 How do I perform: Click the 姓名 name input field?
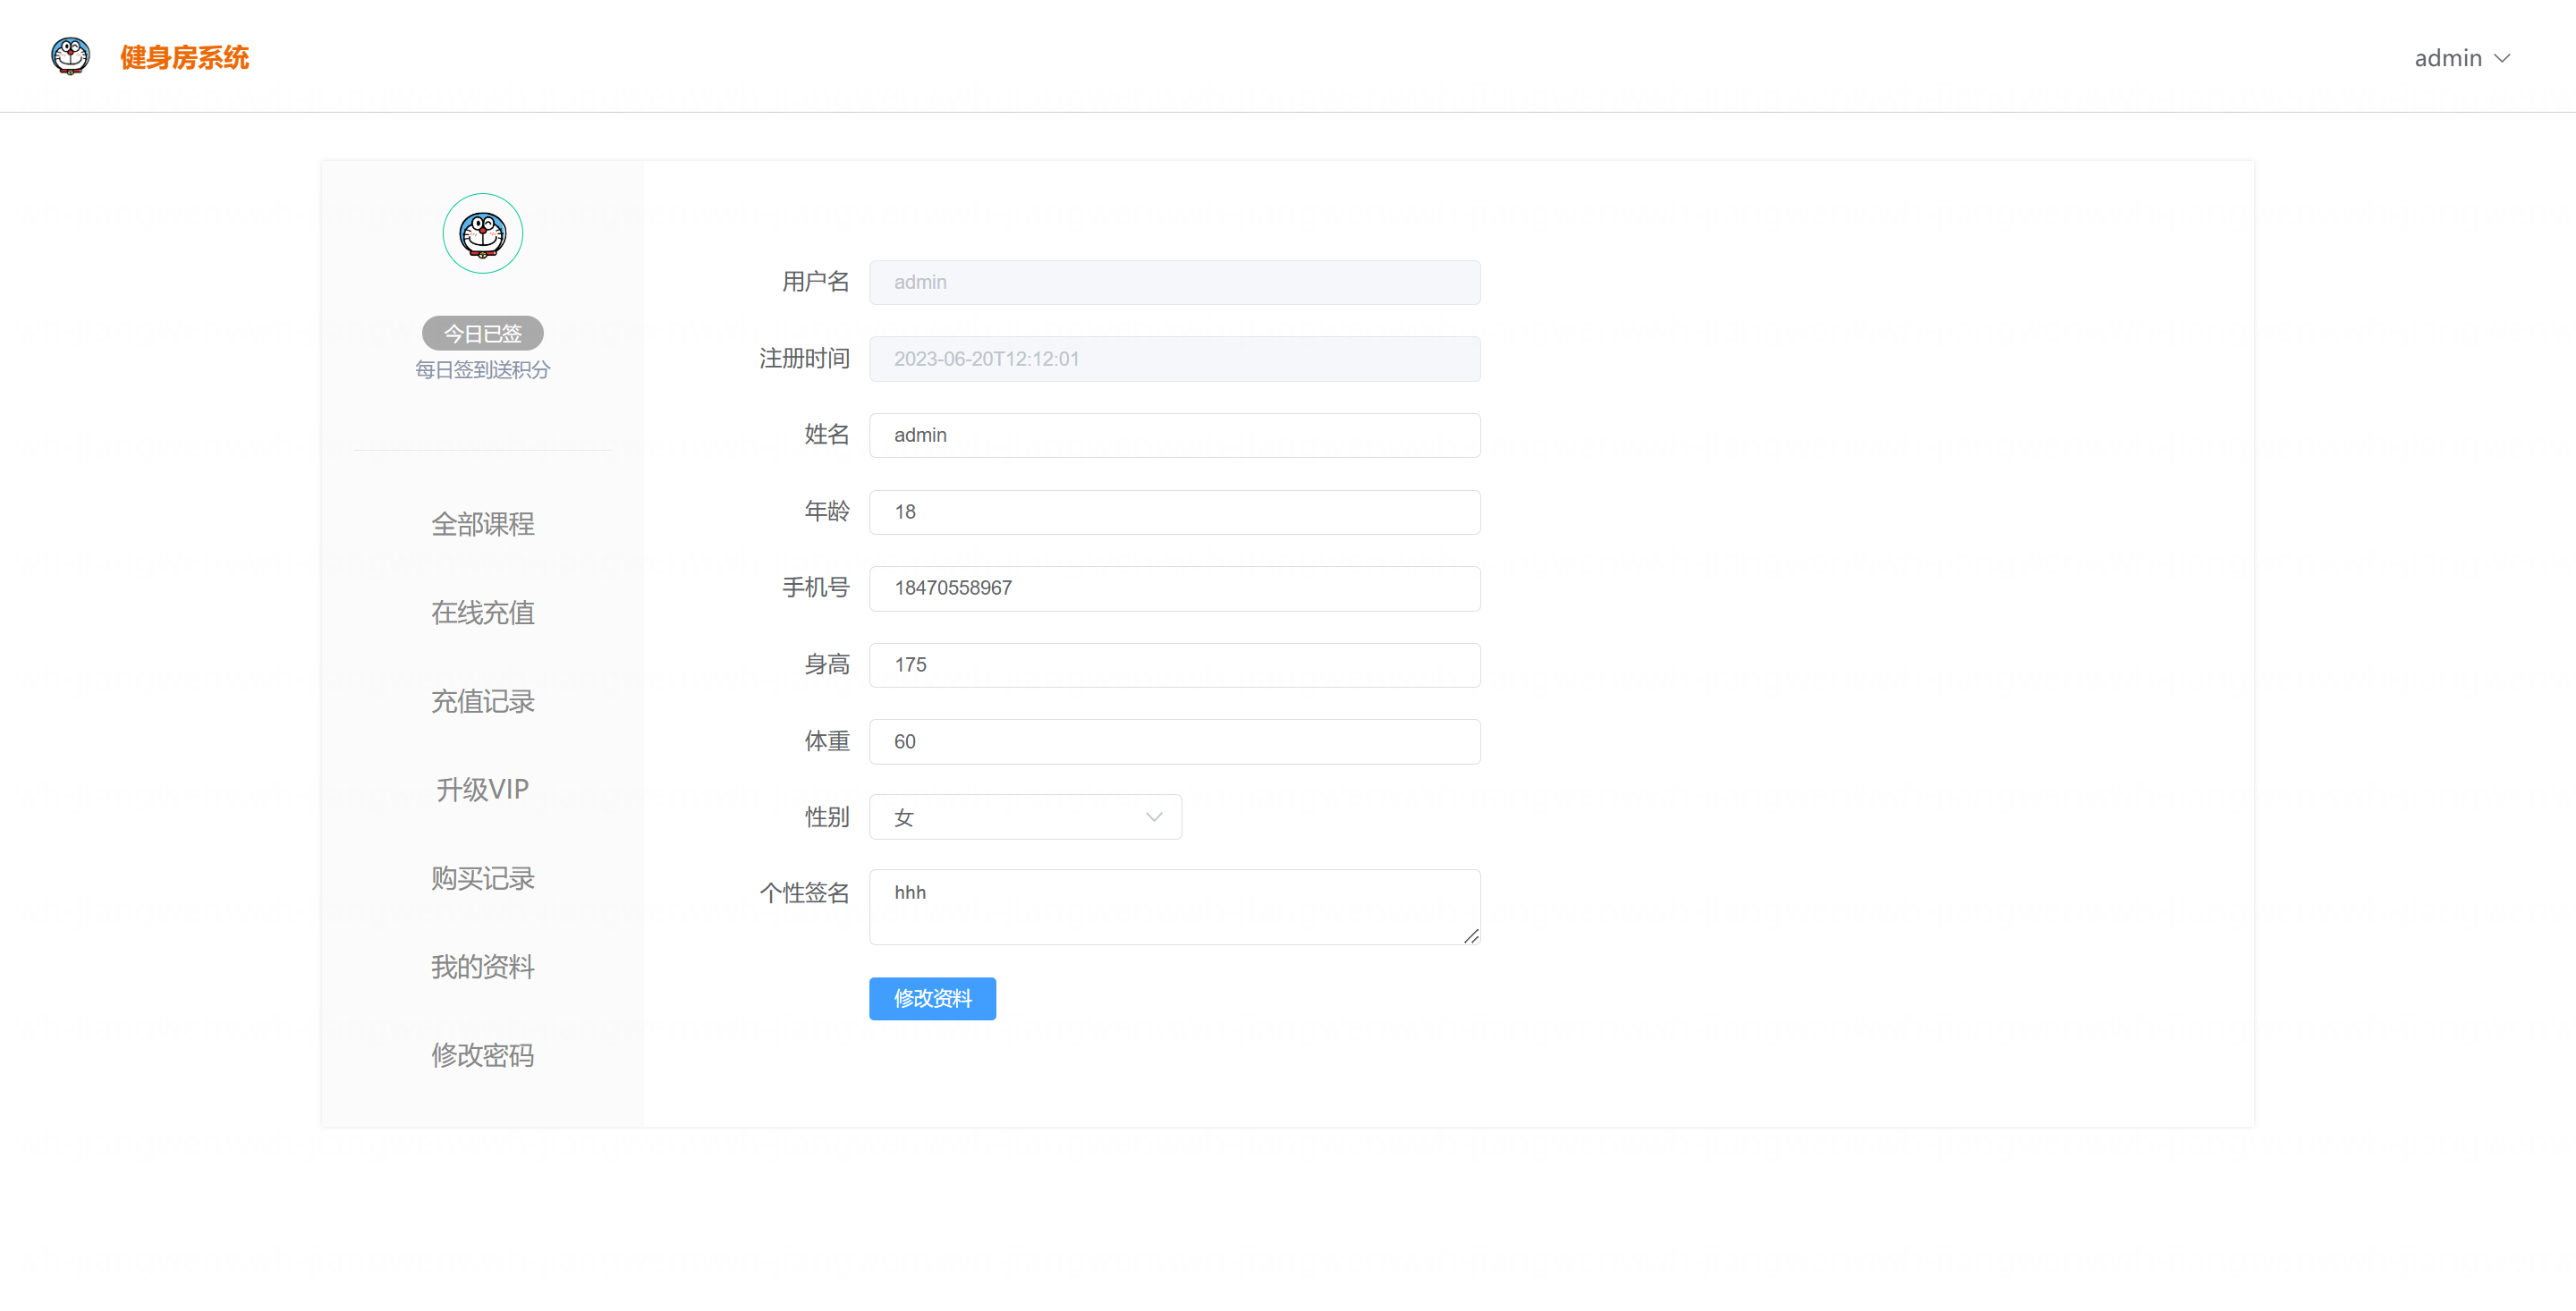[x=1174, y=435]
